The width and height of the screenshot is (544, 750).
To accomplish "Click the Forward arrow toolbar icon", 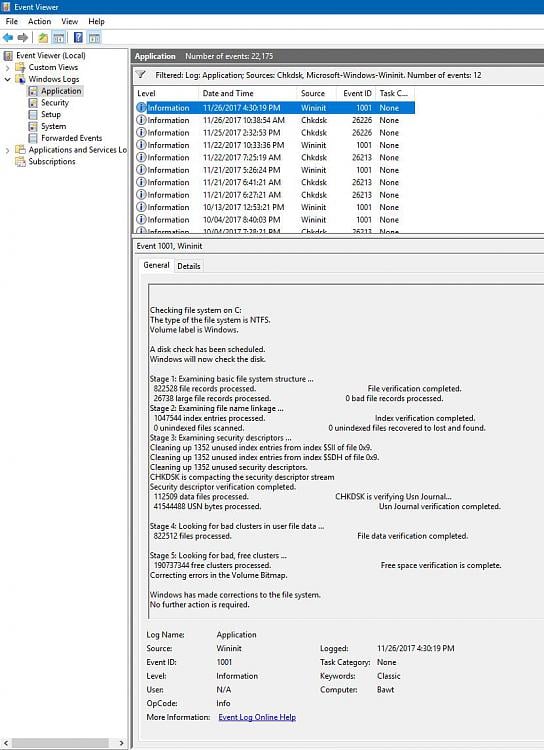I will (22, 37).
